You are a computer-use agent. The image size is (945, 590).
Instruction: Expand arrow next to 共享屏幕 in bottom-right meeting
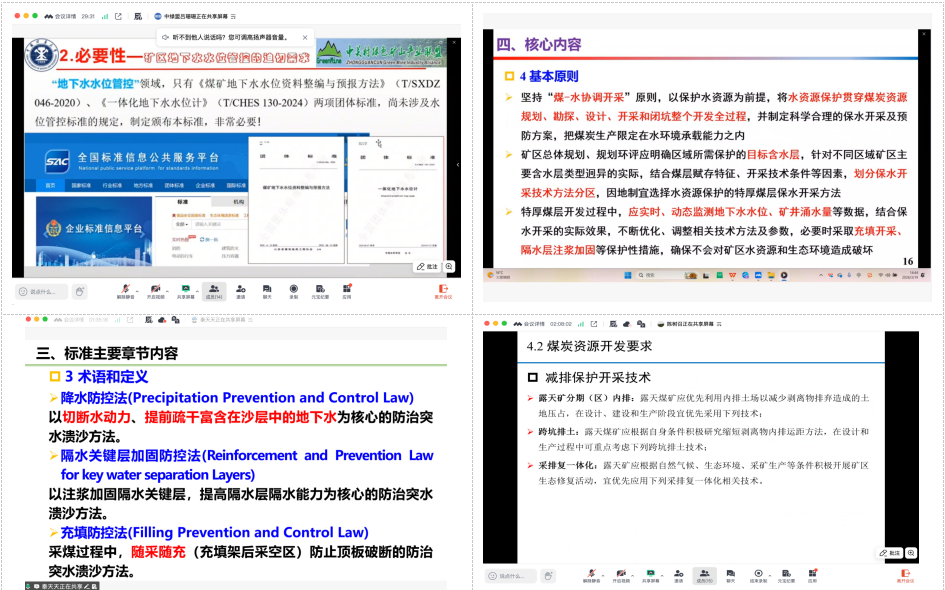click(663, 572)
